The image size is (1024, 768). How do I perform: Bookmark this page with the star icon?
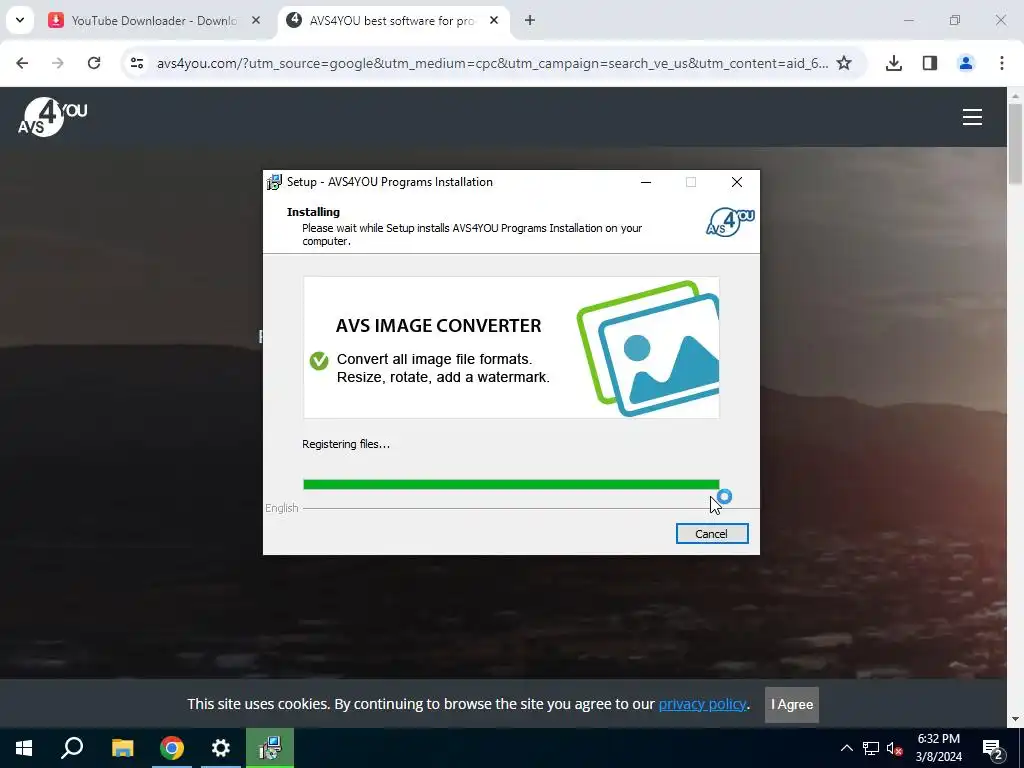[x=844, y=63]
